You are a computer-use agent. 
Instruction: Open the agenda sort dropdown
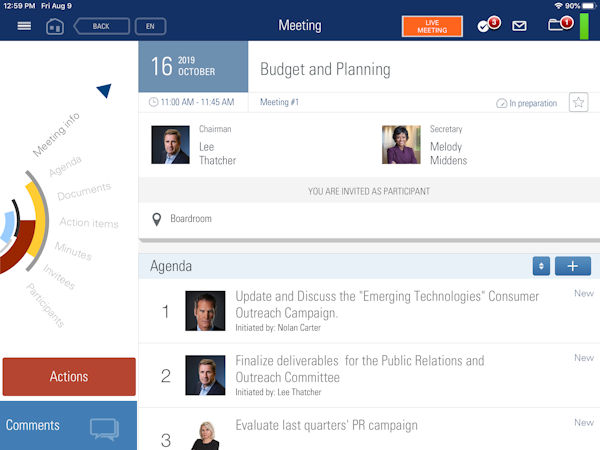pos(541,266)
